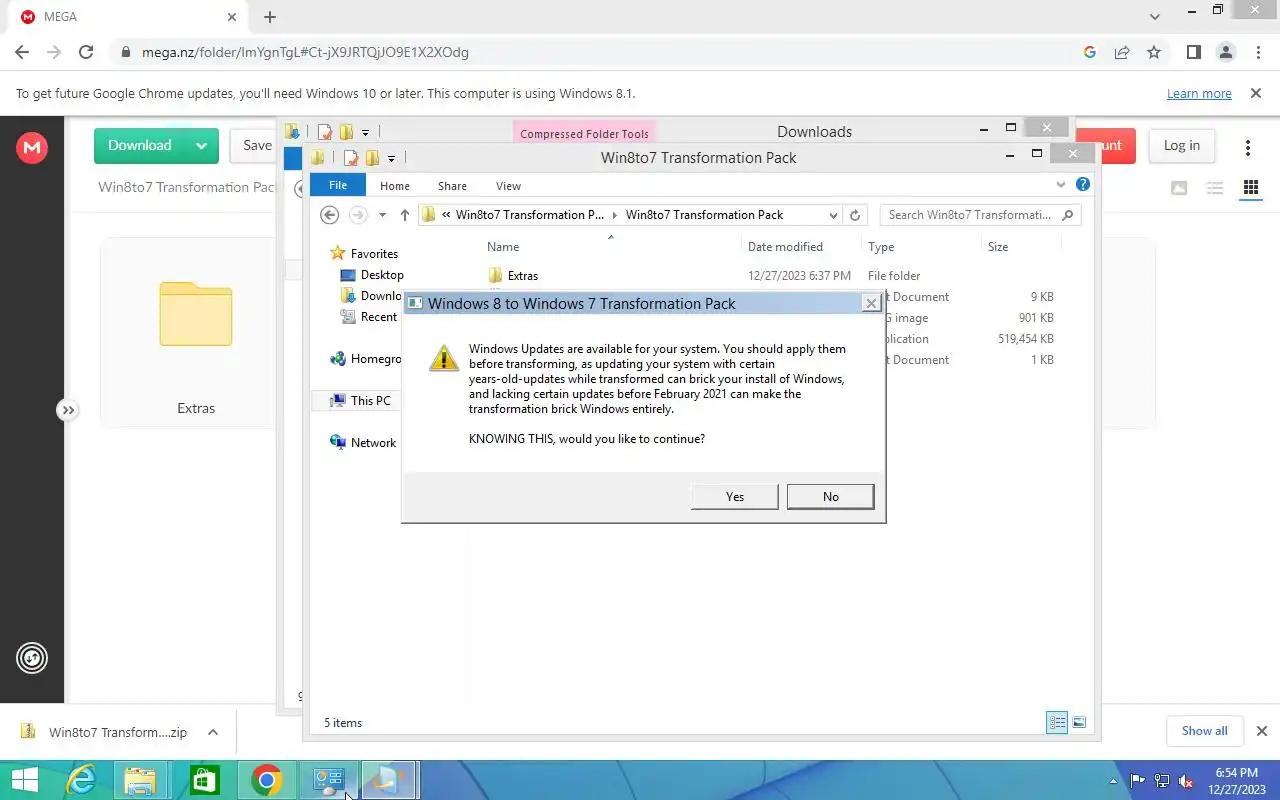Show all downloads in Chrome
This screenshot has height=800, width=1280.
[x=1204, y=731]
